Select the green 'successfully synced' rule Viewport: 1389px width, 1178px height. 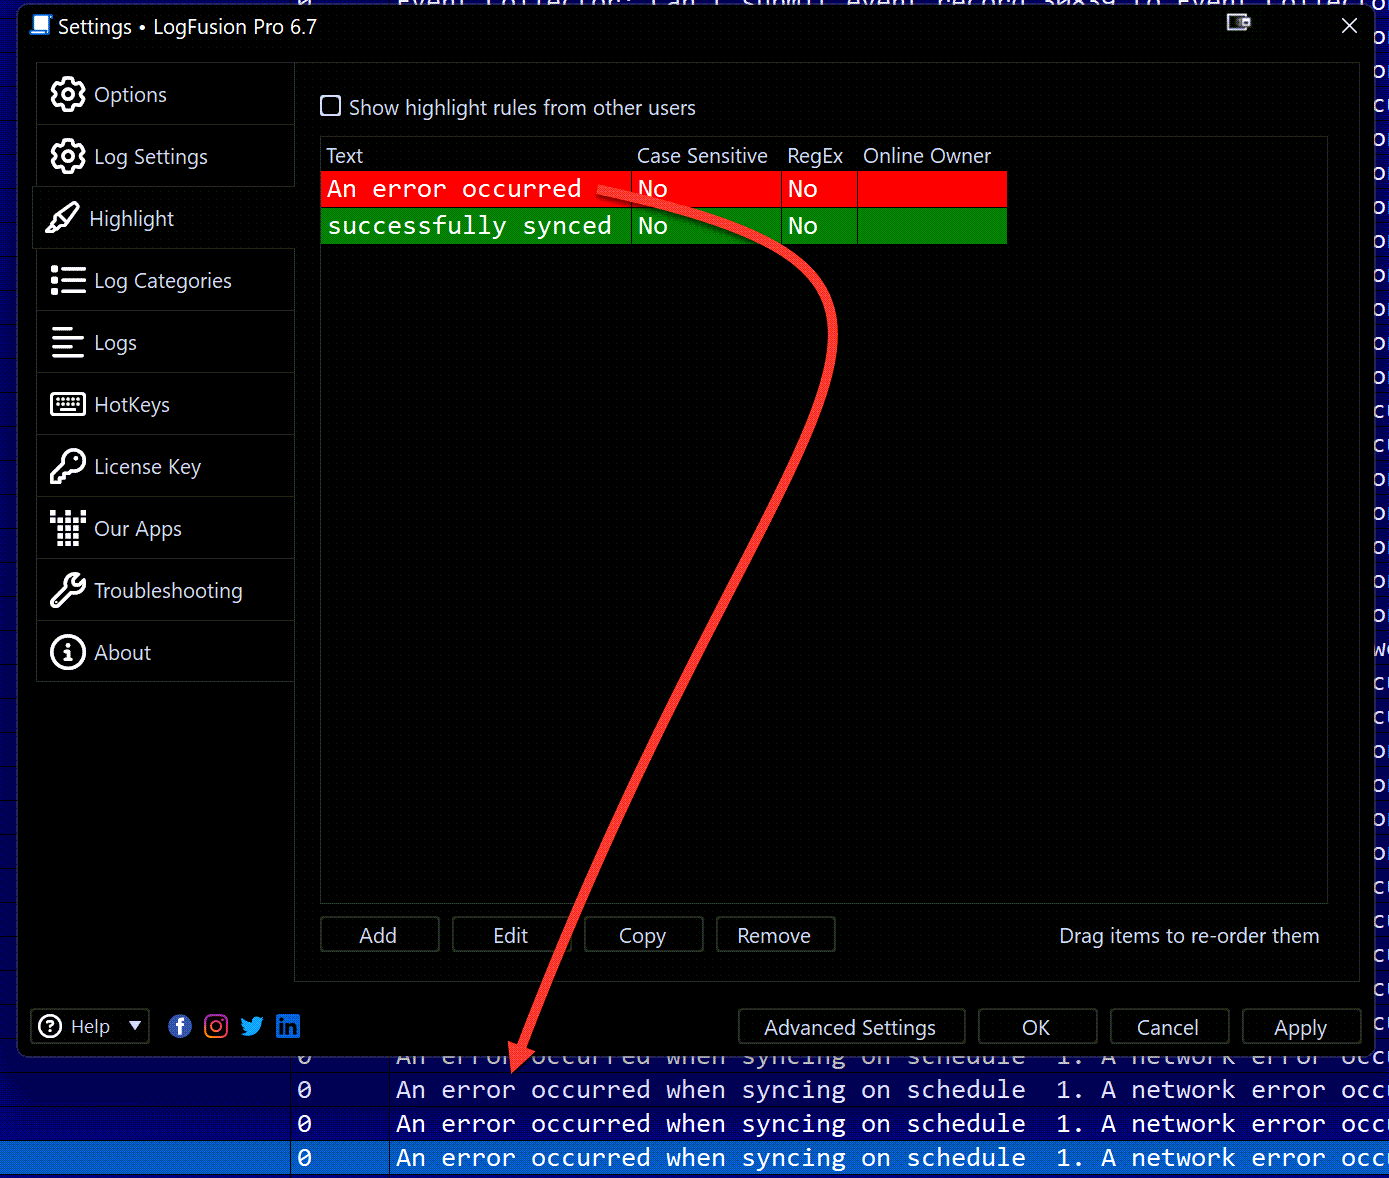(x=470, y=226)
